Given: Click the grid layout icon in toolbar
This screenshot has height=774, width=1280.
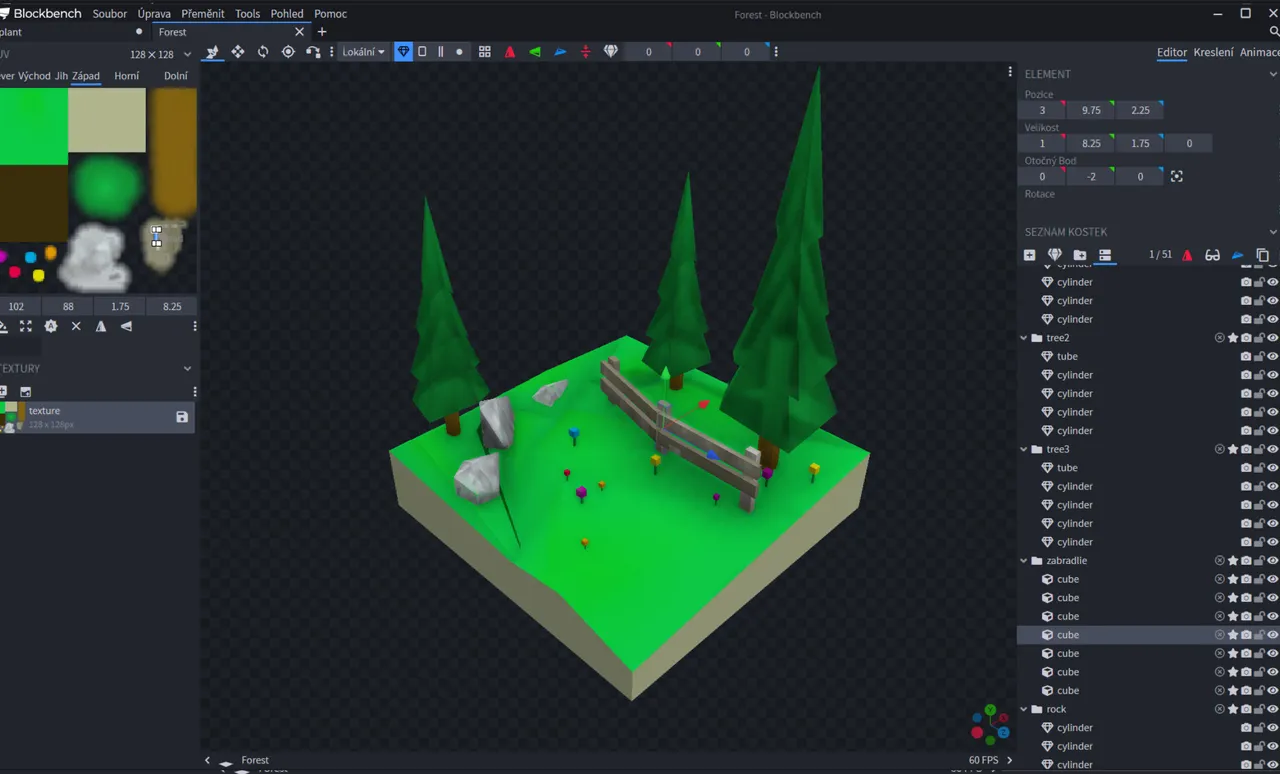Looking at the screenshot, I should click(485, 52).
